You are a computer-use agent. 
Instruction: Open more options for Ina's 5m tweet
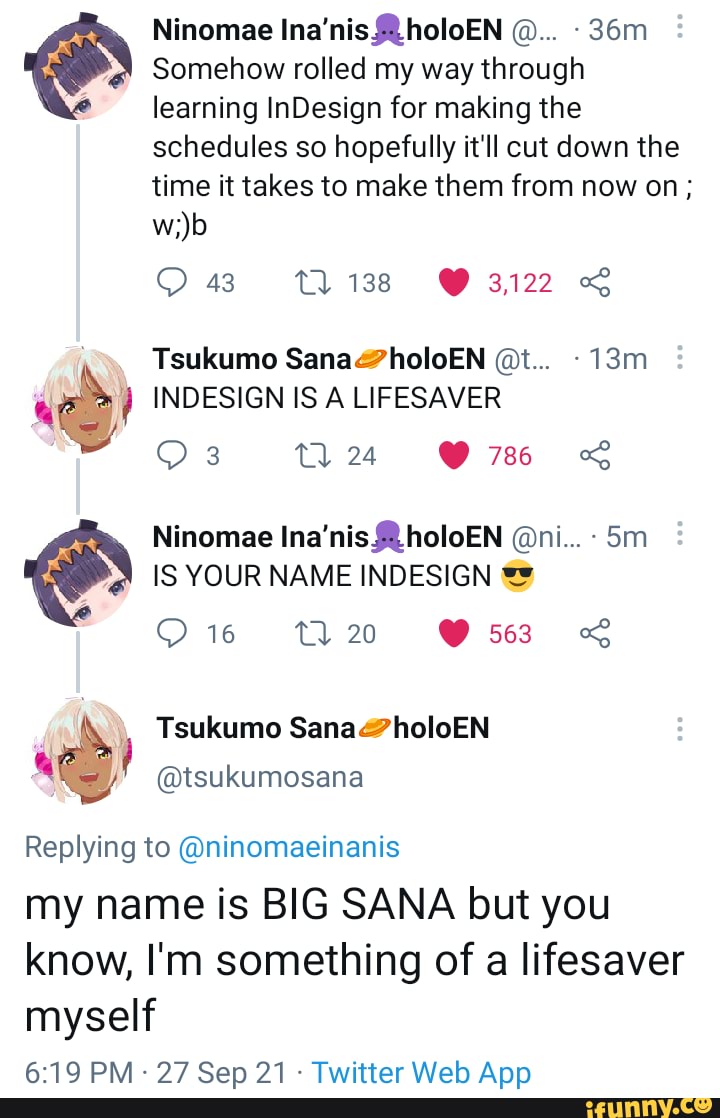tap(681, 537)
